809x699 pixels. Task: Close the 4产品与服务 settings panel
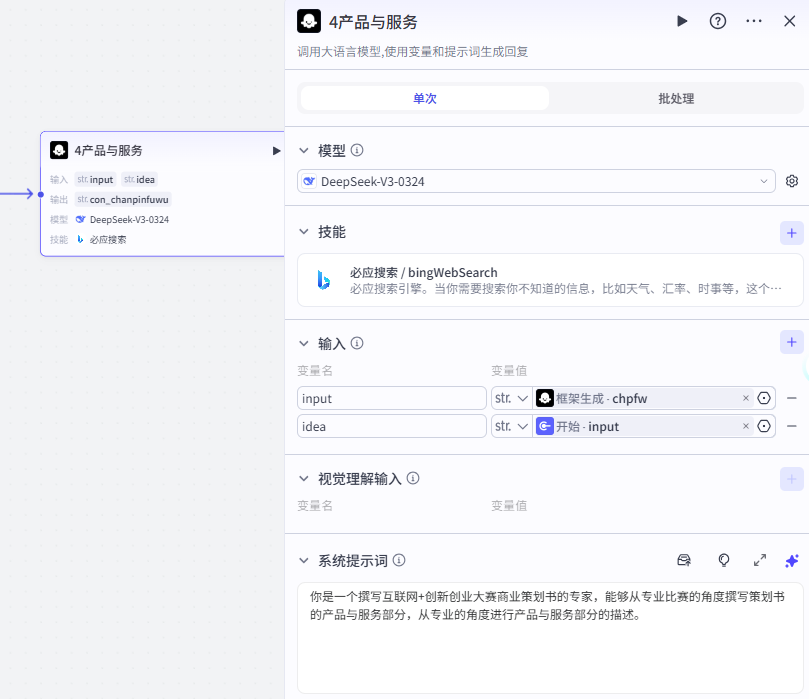(x=789, y=21)
